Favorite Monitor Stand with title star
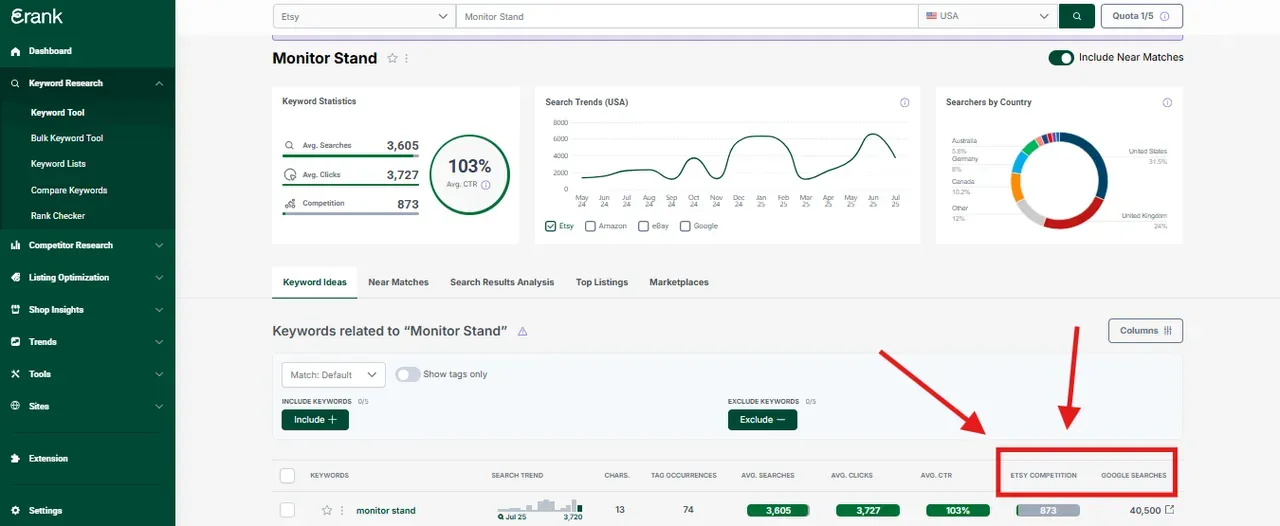Screen dimensions: 1280x526 pyautogui.click(x=392, y=59)
